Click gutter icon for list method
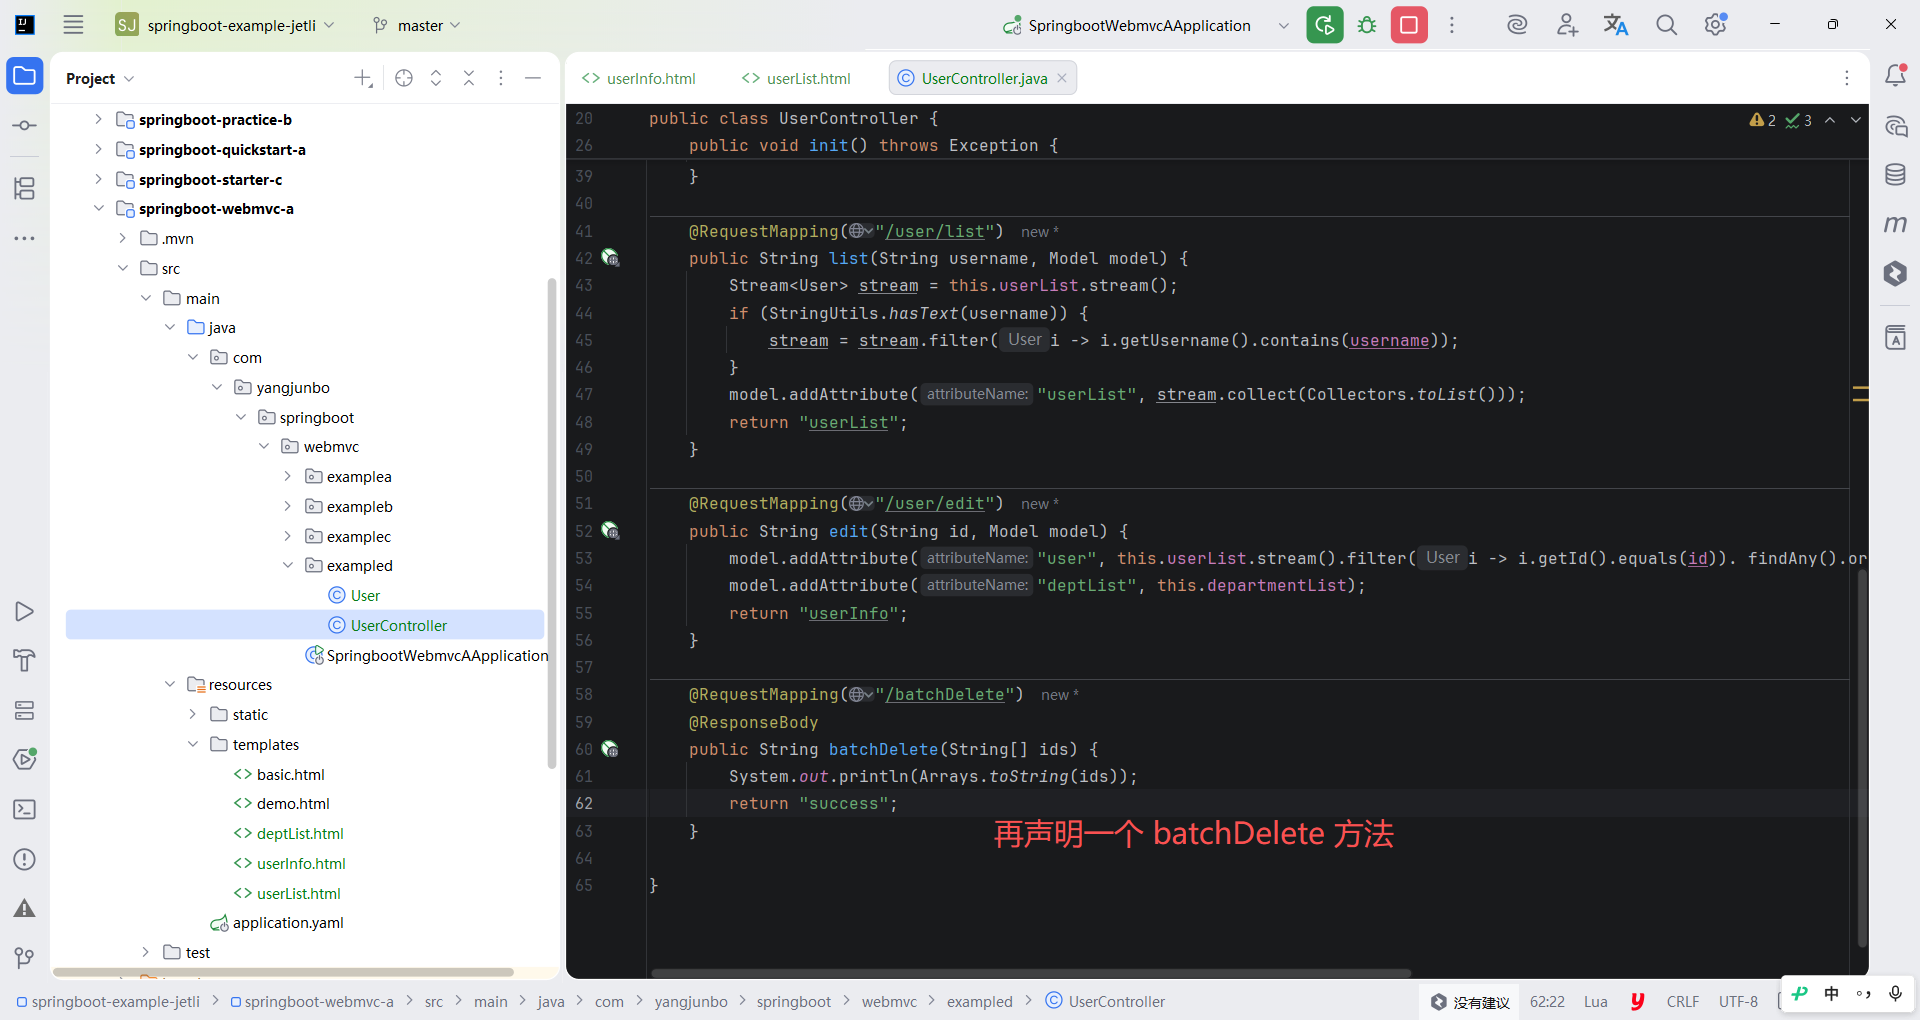Viewport: 1920px width, 1020px height. [610, 258]
